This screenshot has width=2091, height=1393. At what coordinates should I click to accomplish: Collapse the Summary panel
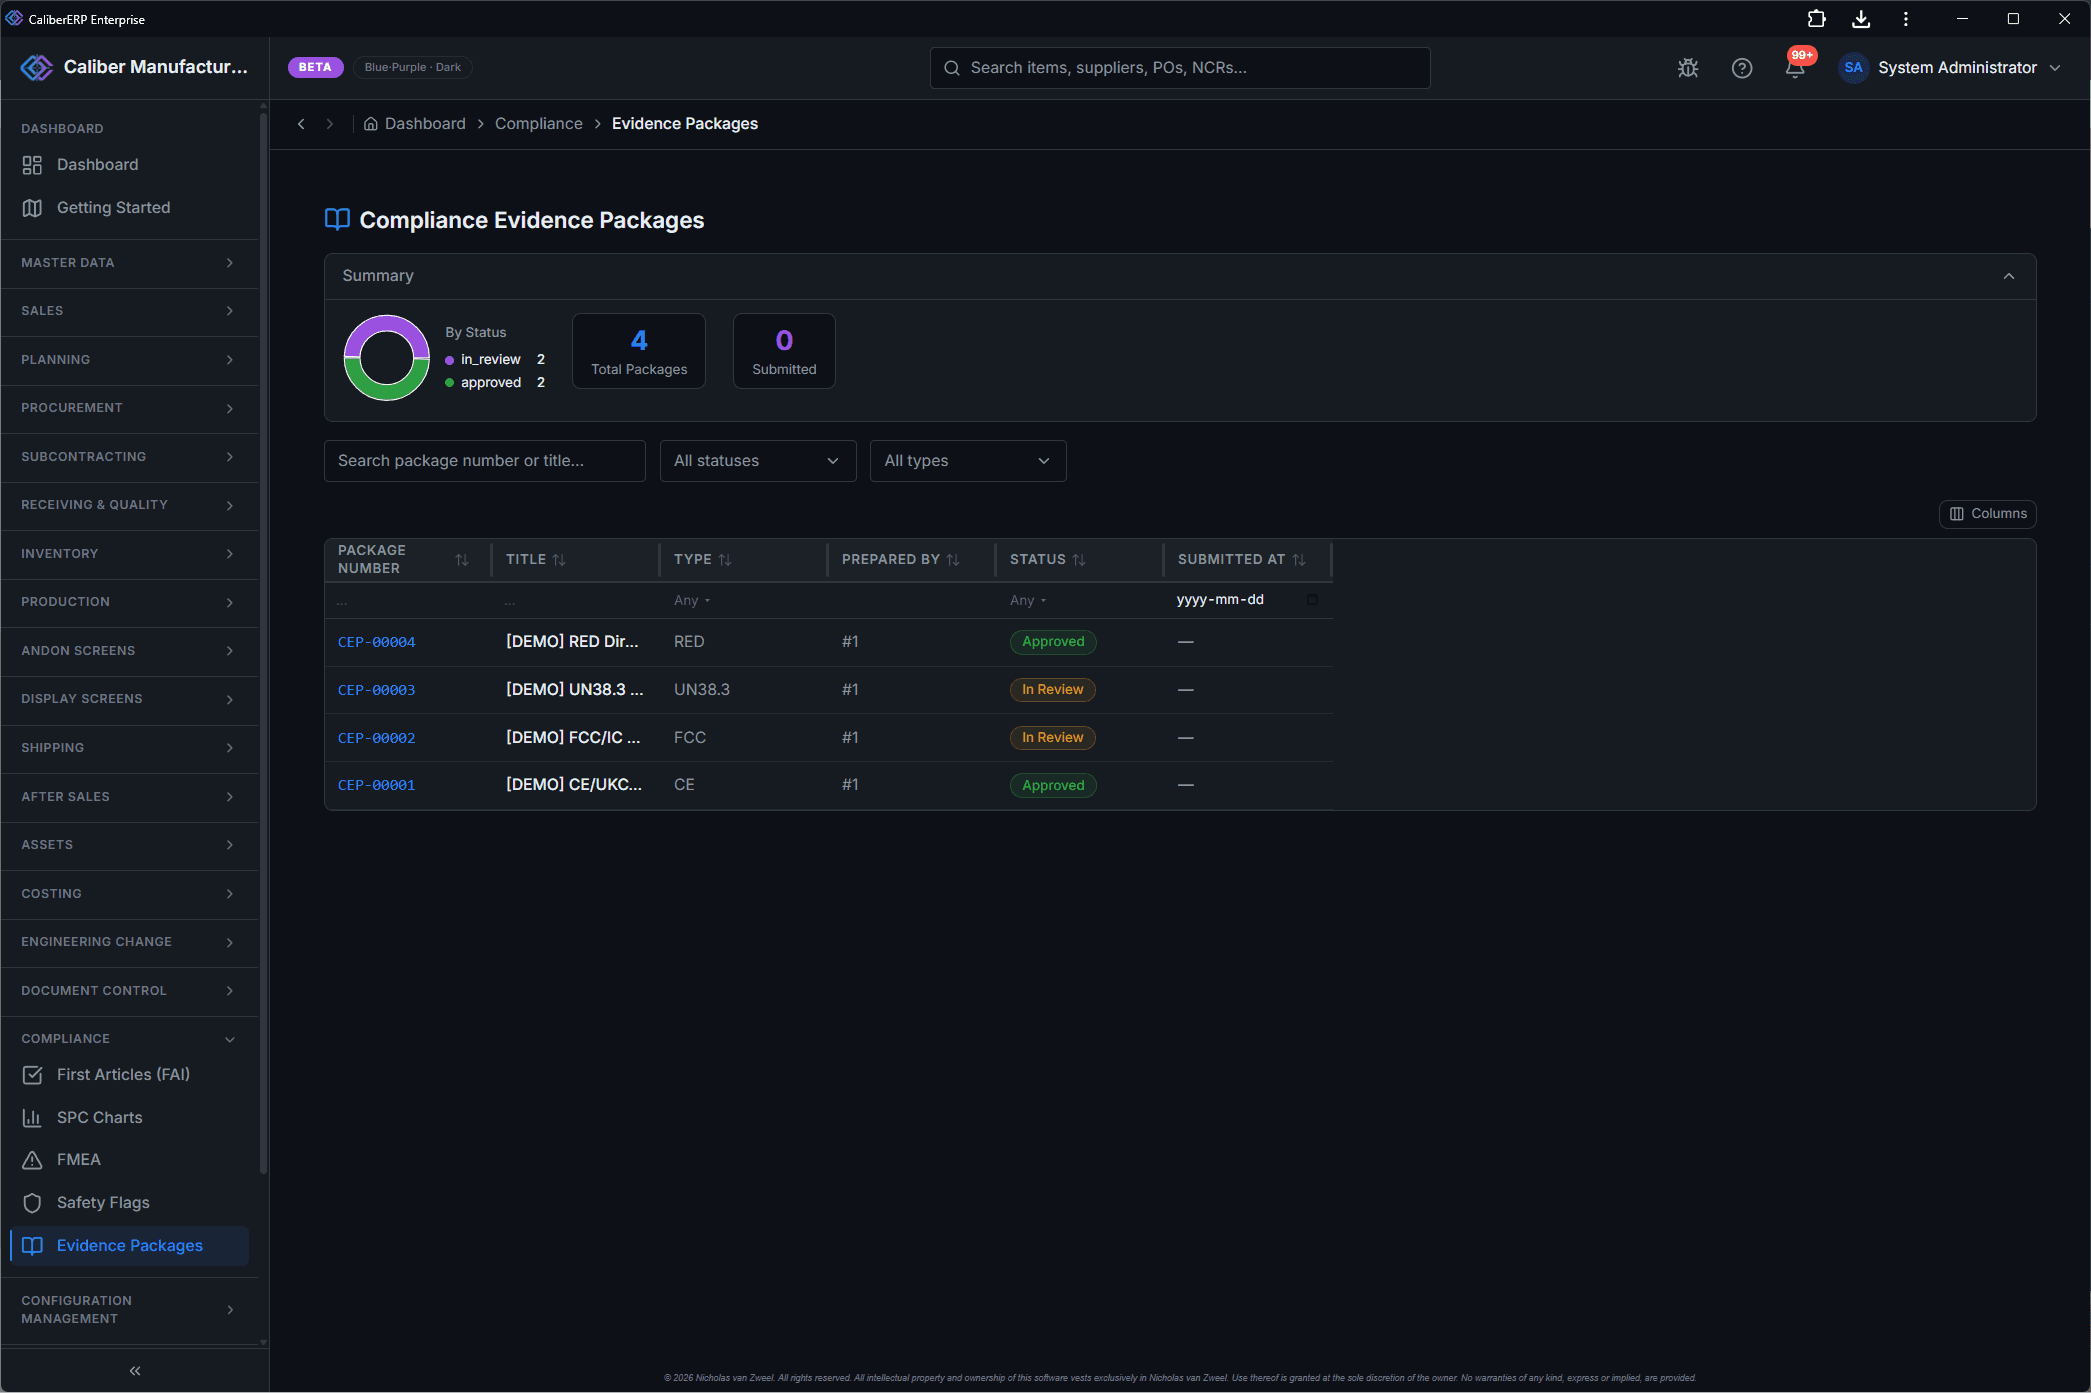pos(2009,276)
